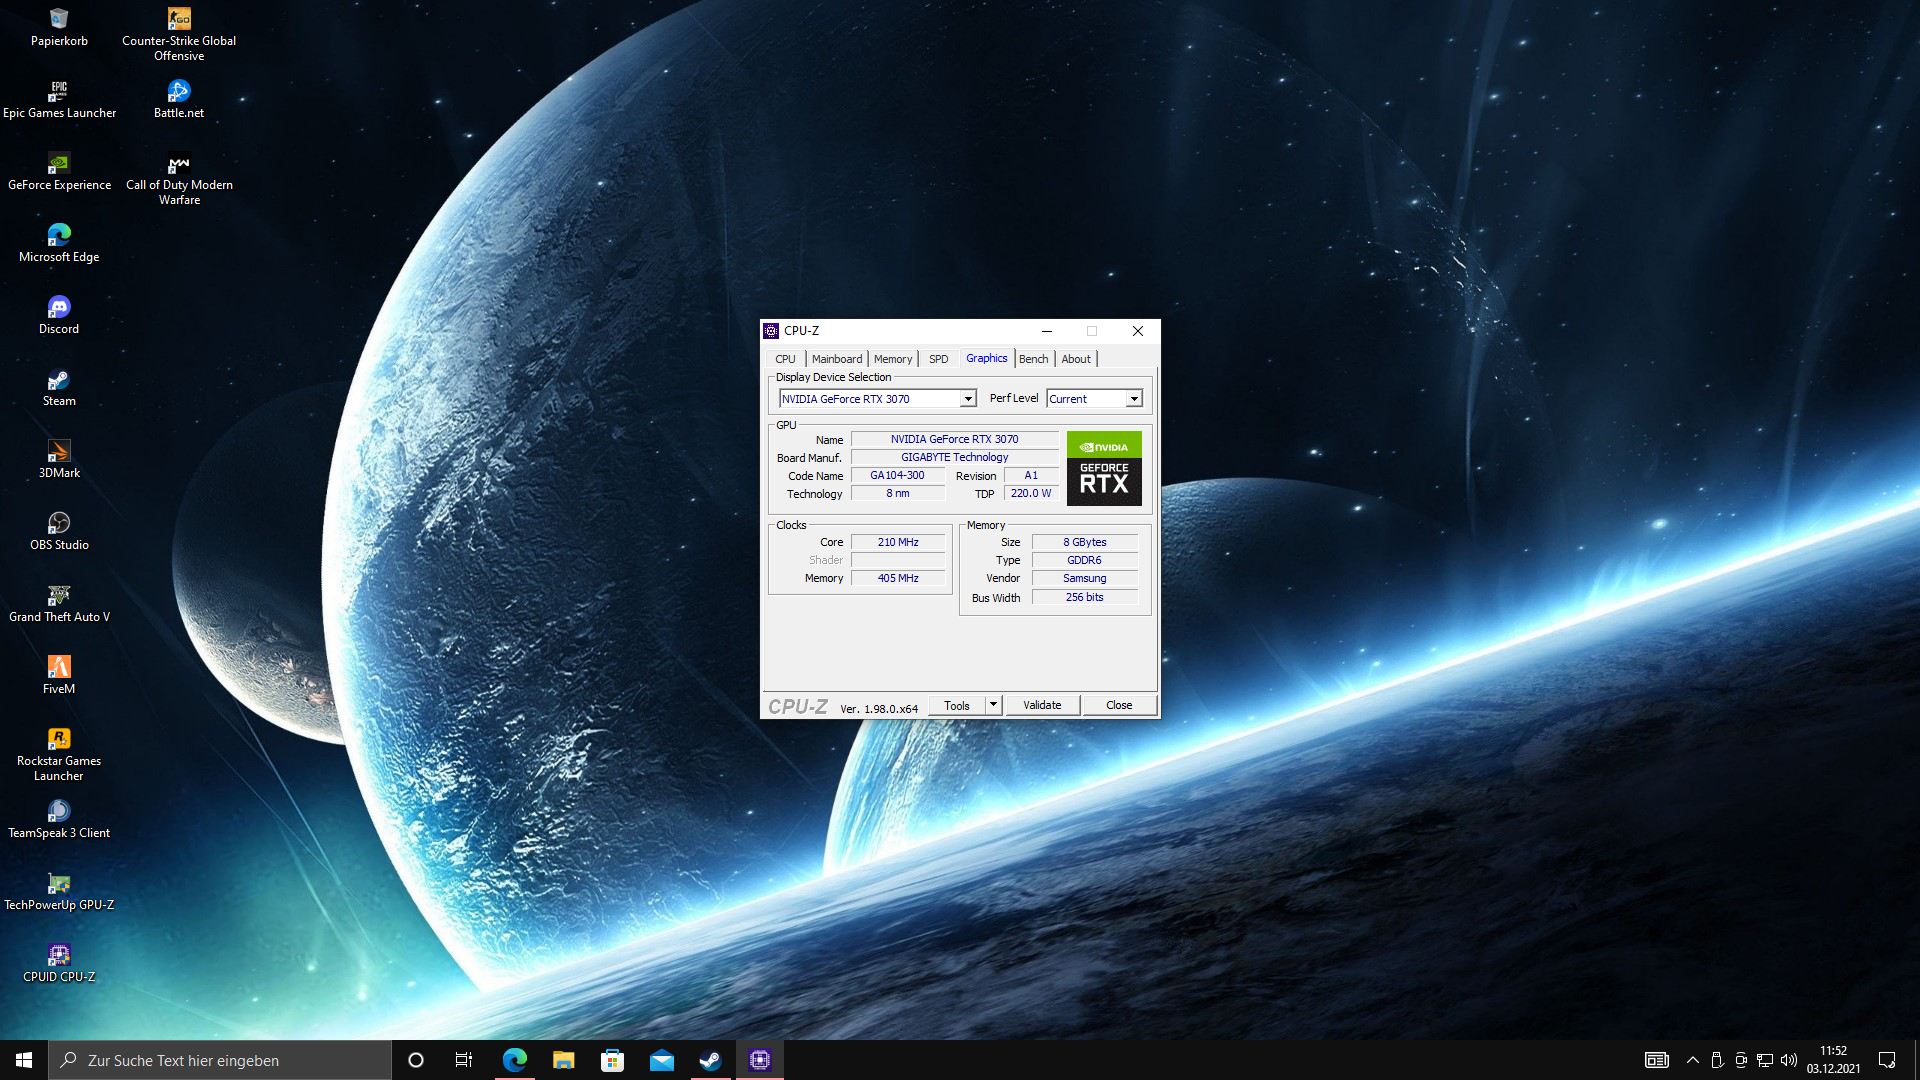Open the Perf Level dropdown

tap(1133, 399)
